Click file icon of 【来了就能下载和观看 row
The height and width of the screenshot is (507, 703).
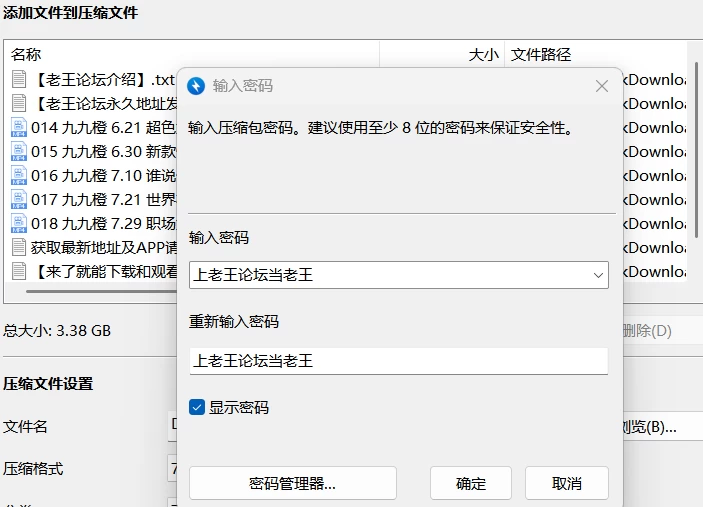point(19,271)
